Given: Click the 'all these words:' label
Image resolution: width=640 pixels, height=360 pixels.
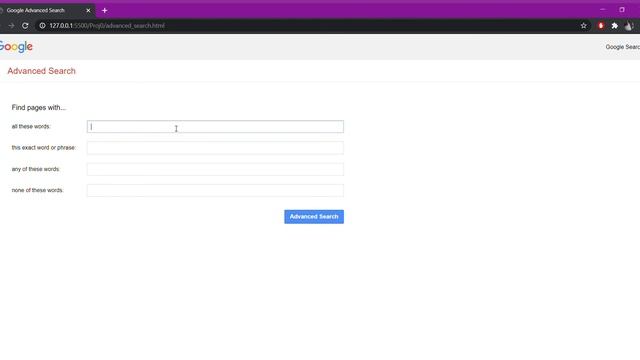Looking at the screenshot, I should coord(31,127).
